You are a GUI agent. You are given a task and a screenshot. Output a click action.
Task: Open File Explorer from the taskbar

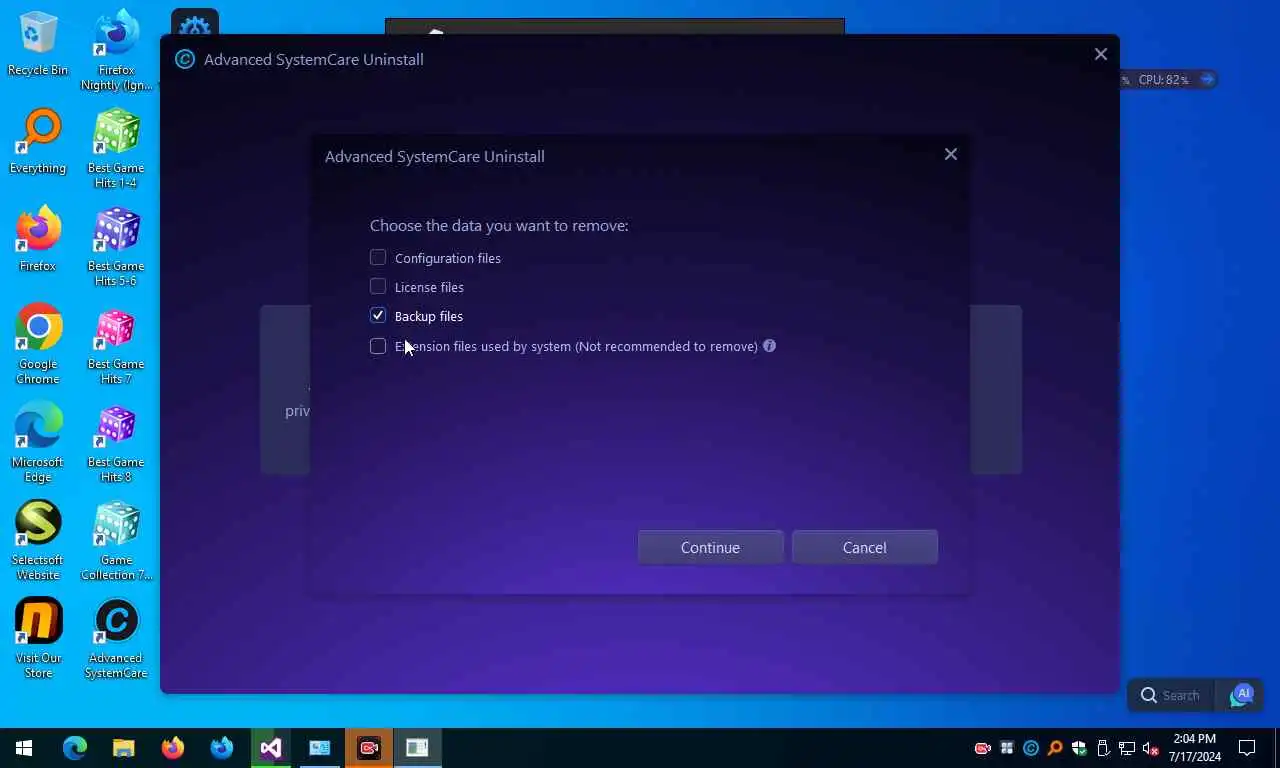click(123, 748)
